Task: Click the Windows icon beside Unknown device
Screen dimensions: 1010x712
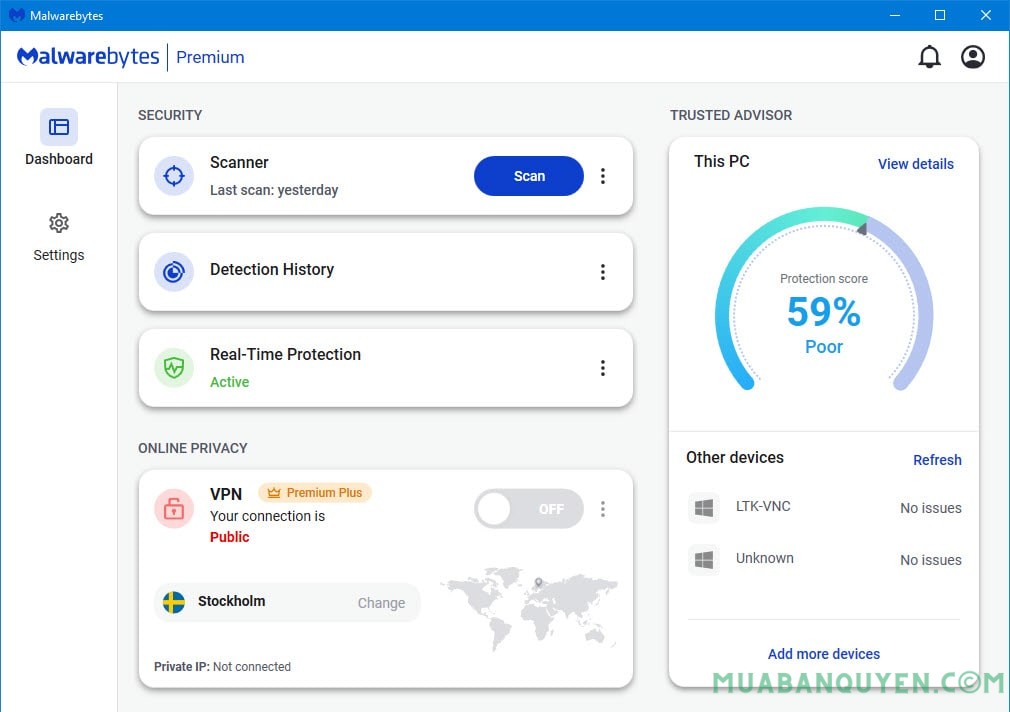Action: click(x=704, y=559)
